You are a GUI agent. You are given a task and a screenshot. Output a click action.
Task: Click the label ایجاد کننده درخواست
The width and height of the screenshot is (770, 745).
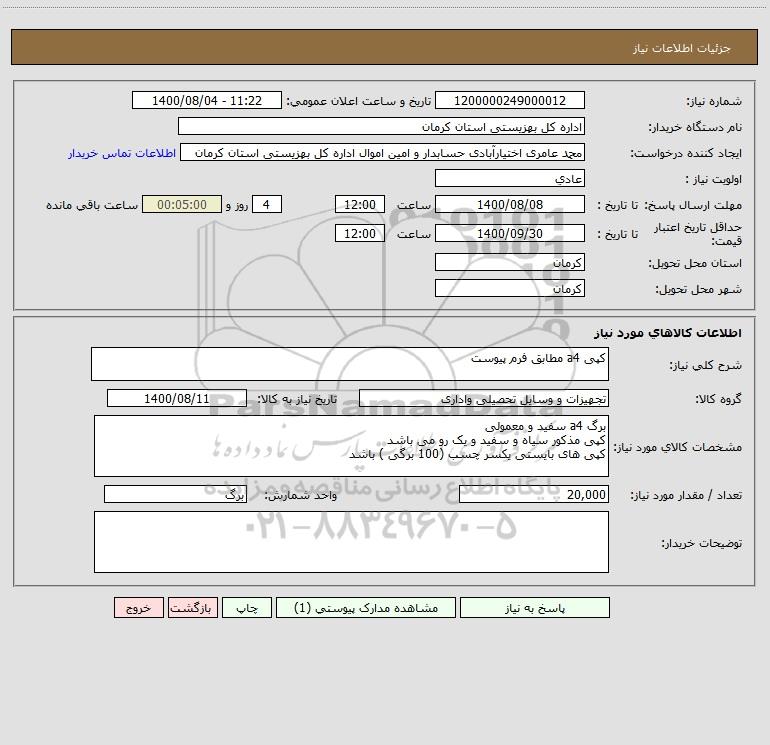tap(686, 154)
